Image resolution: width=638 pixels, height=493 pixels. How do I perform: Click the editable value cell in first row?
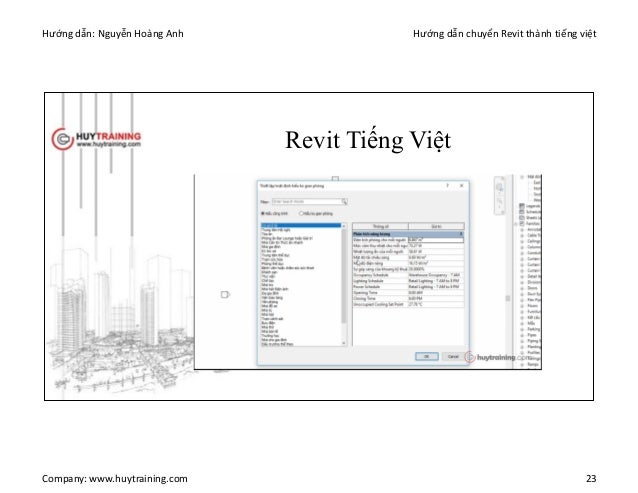436,240
